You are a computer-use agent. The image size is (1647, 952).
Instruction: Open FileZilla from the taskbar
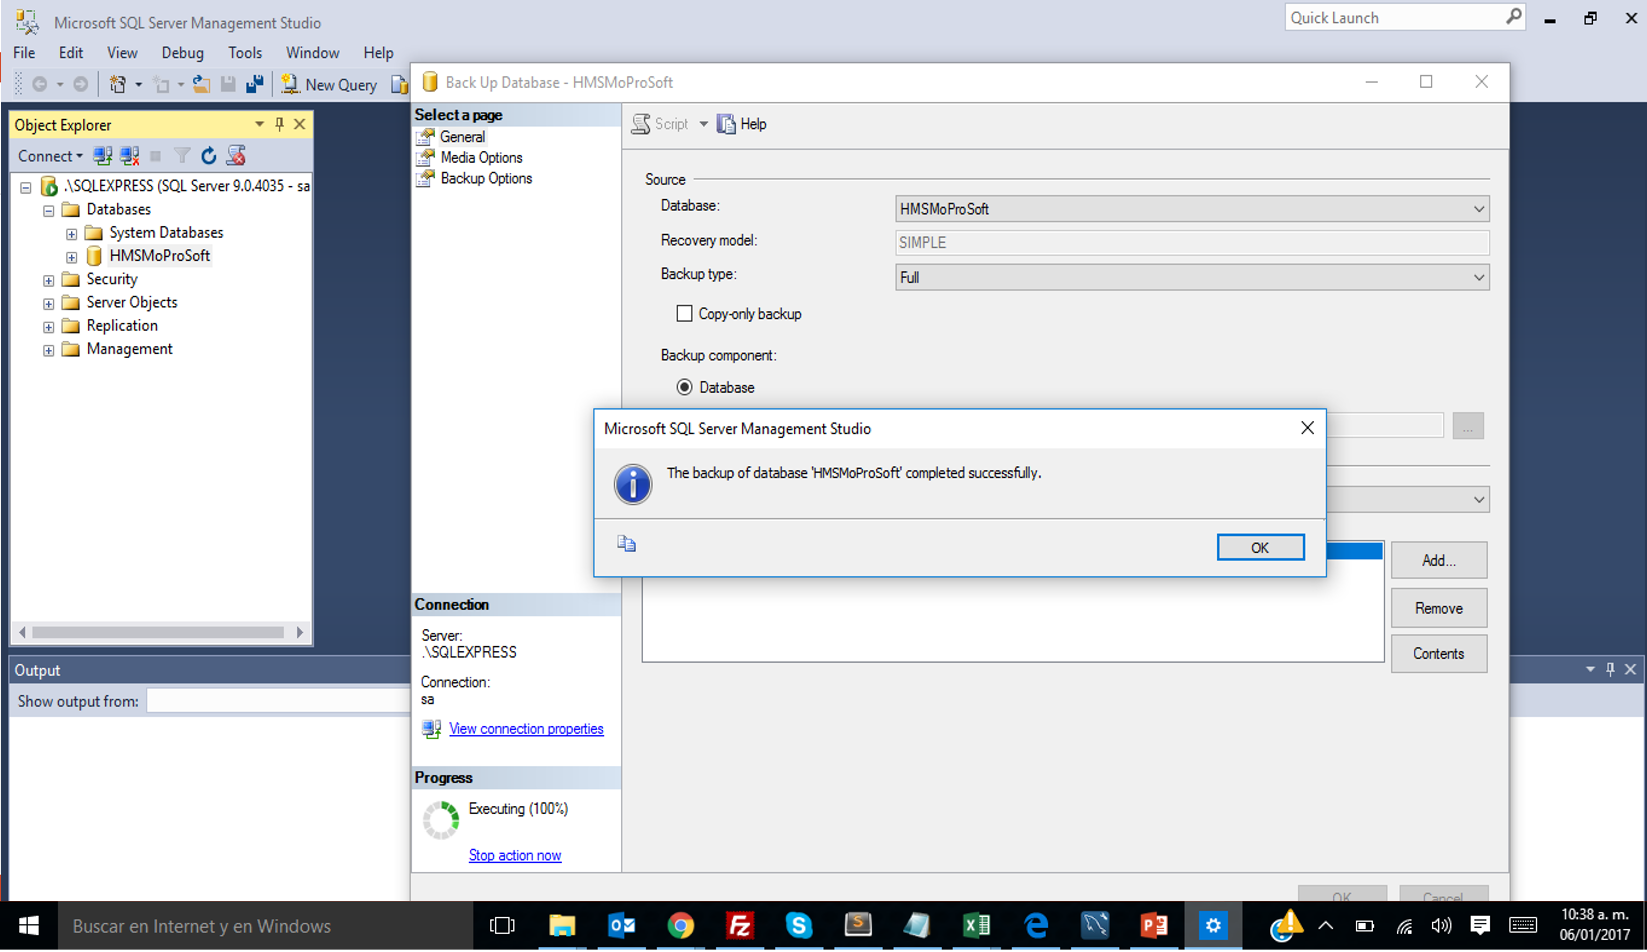pyautogui.click(x=740, y=926)
